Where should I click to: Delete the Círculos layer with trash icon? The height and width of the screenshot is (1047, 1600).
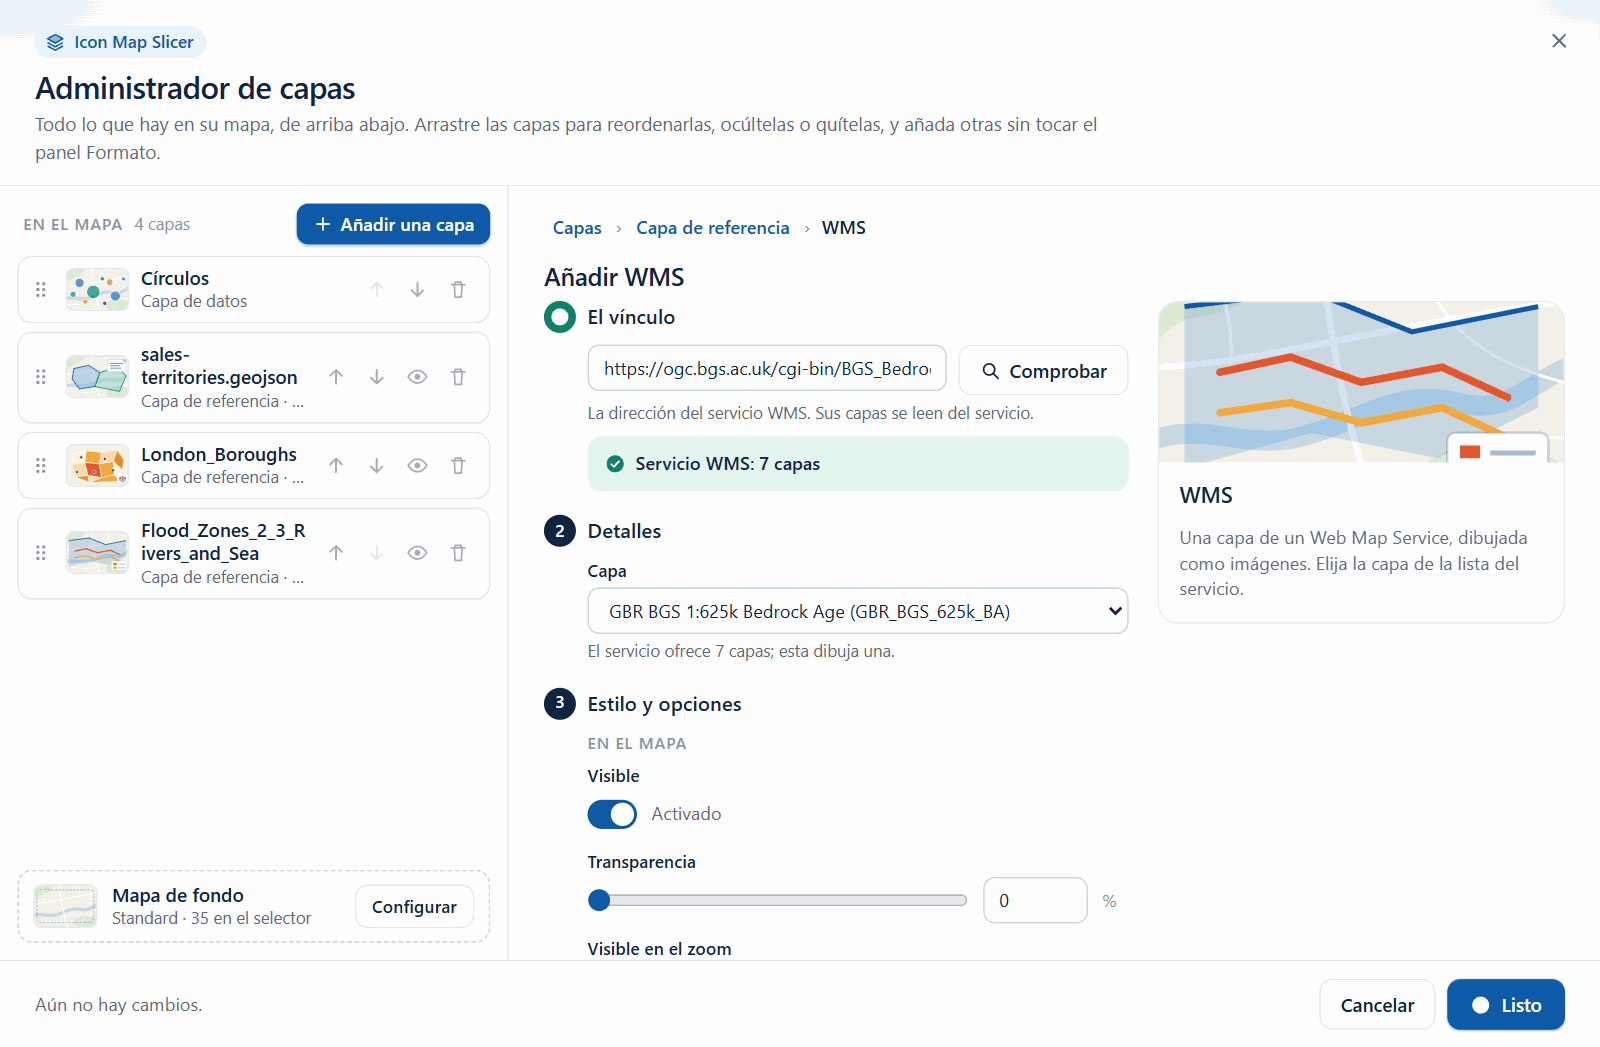click(458, 290)
